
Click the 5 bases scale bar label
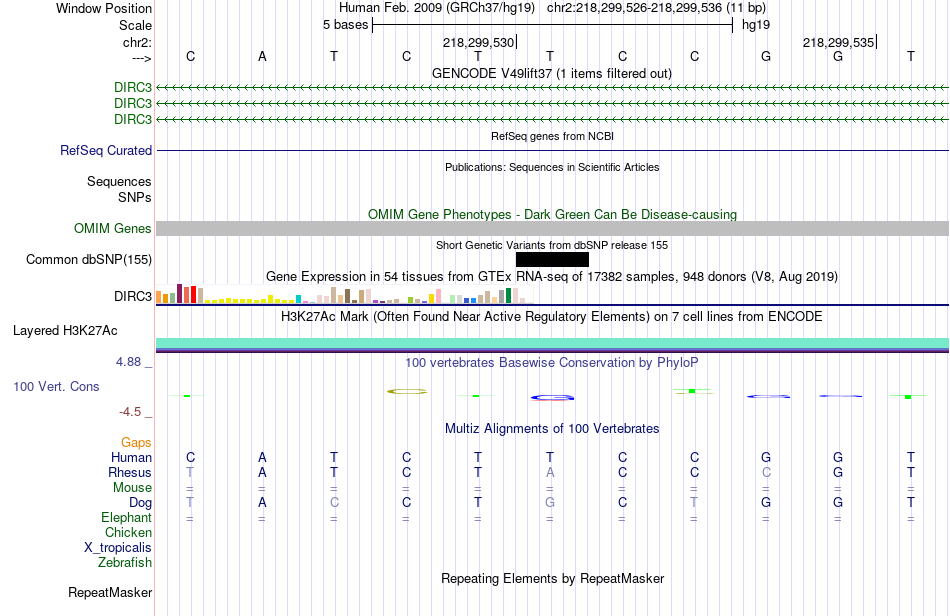click(x=345, y=25)
